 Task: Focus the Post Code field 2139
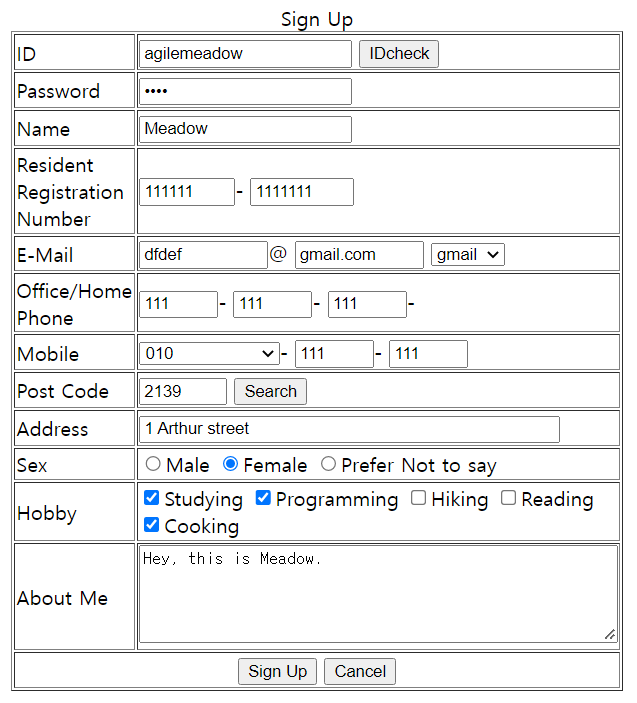coord(183,391)
